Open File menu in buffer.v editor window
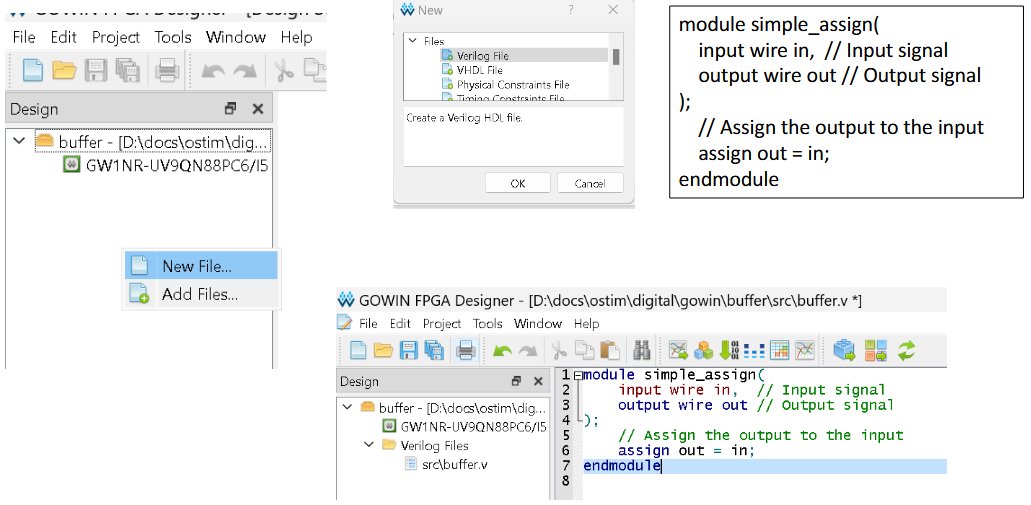1031x505 pixels. 368,324
